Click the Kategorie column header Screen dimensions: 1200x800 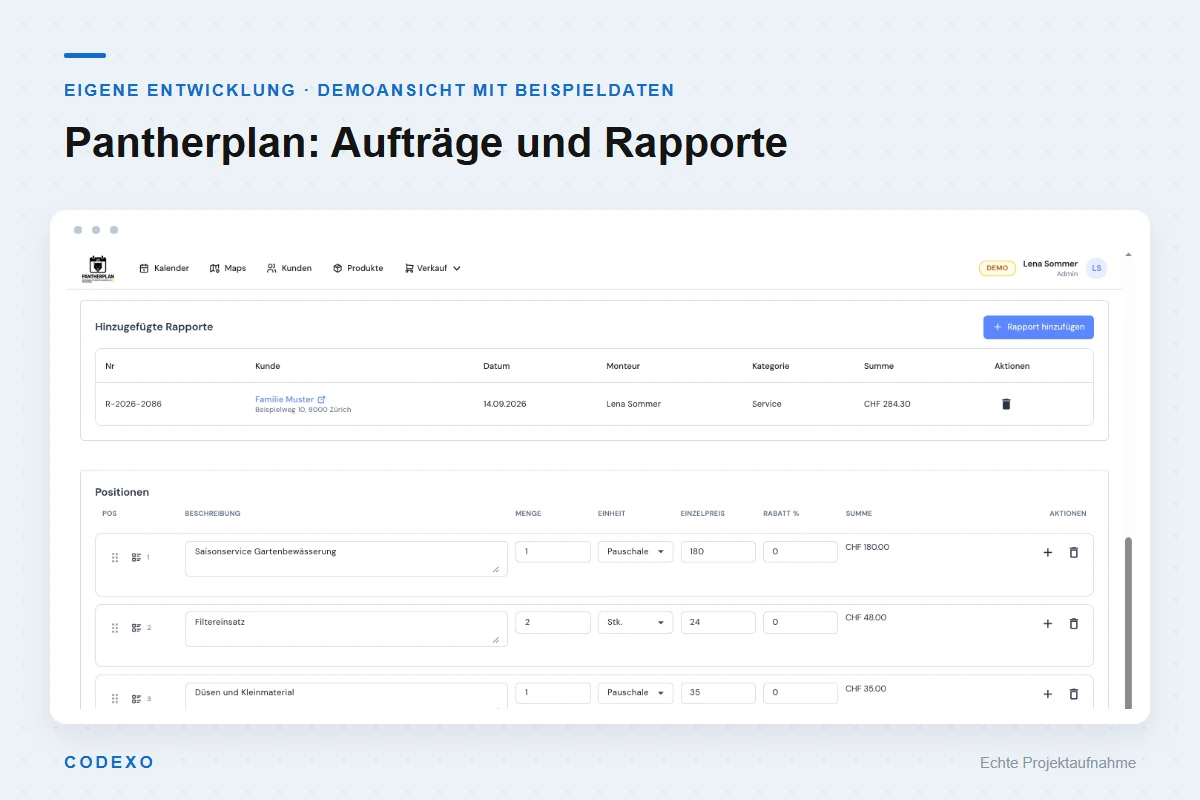click(x=771, y=366)
